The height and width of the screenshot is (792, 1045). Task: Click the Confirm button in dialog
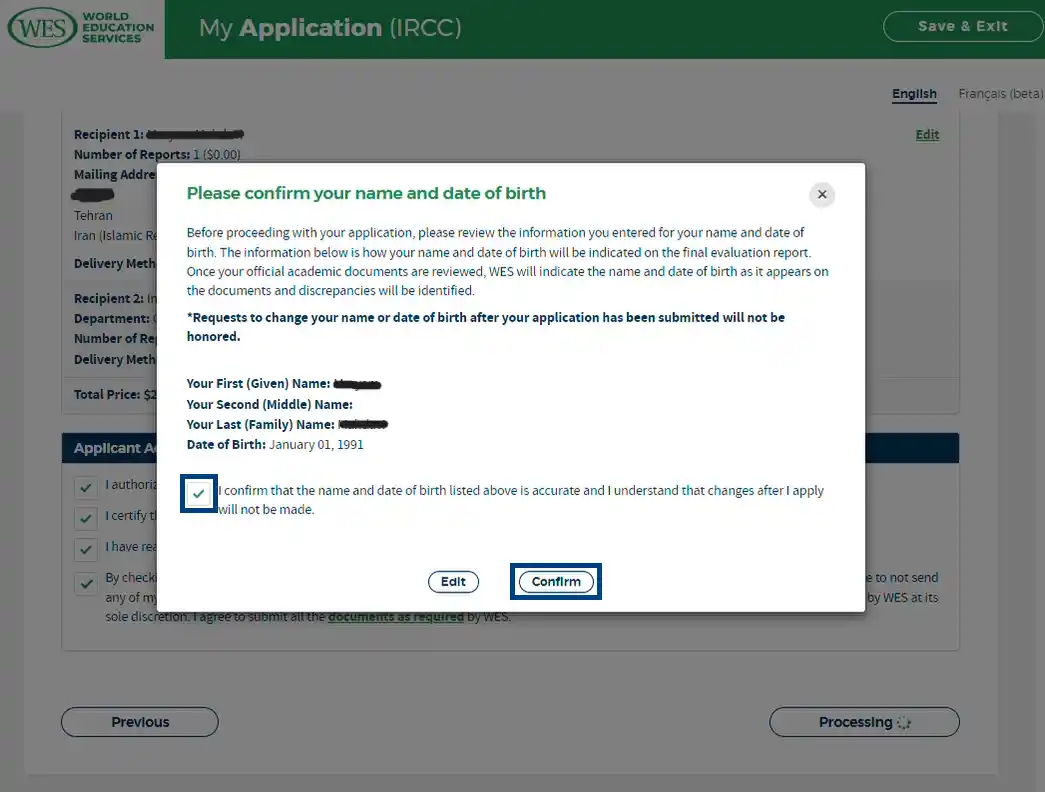click(556, 581)
